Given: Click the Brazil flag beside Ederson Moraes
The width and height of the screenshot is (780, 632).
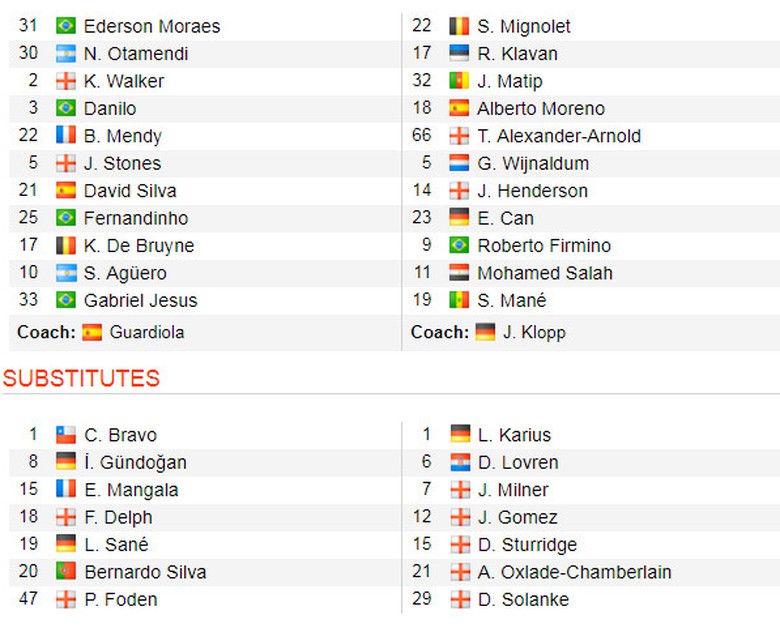Looking at the screenshot, I should [66, 26].
